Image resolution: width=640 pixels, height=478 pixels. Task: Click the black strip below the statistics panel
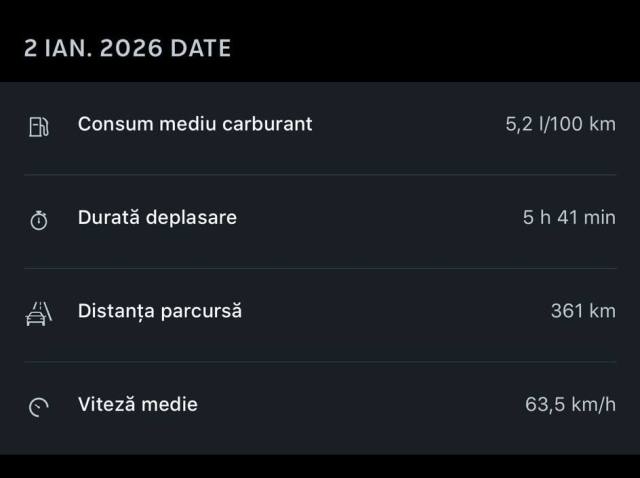[320, 466]
